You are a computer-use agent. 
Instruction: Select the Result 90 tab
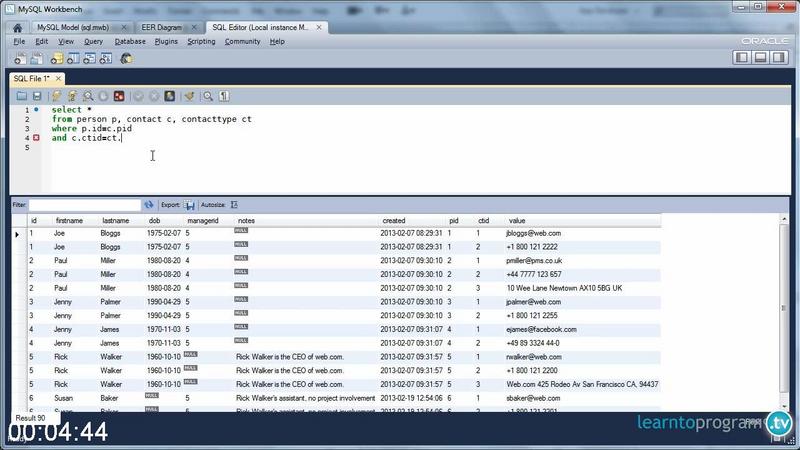[30, 418]
